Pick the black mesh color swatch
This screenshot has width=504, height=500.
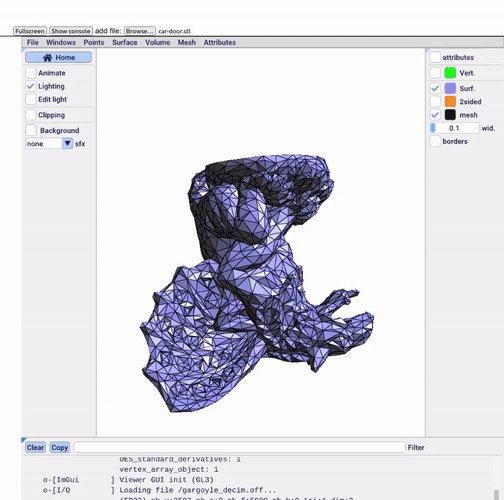[x=450, y=115]
